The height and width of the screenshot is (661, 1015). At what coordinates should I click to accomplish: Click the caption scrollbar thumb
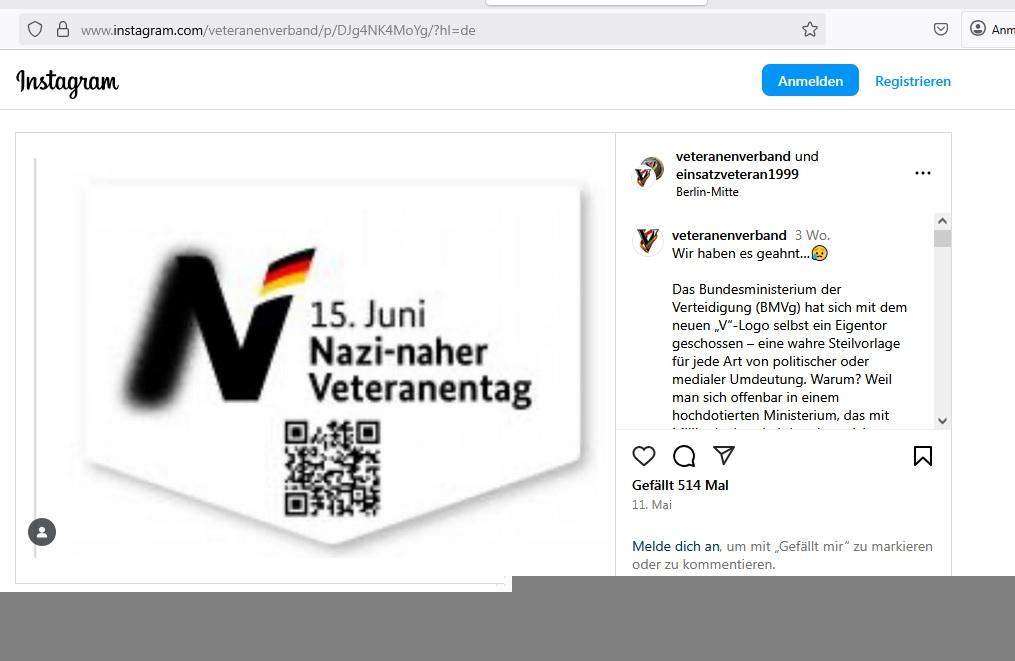(x=942, y=238)
